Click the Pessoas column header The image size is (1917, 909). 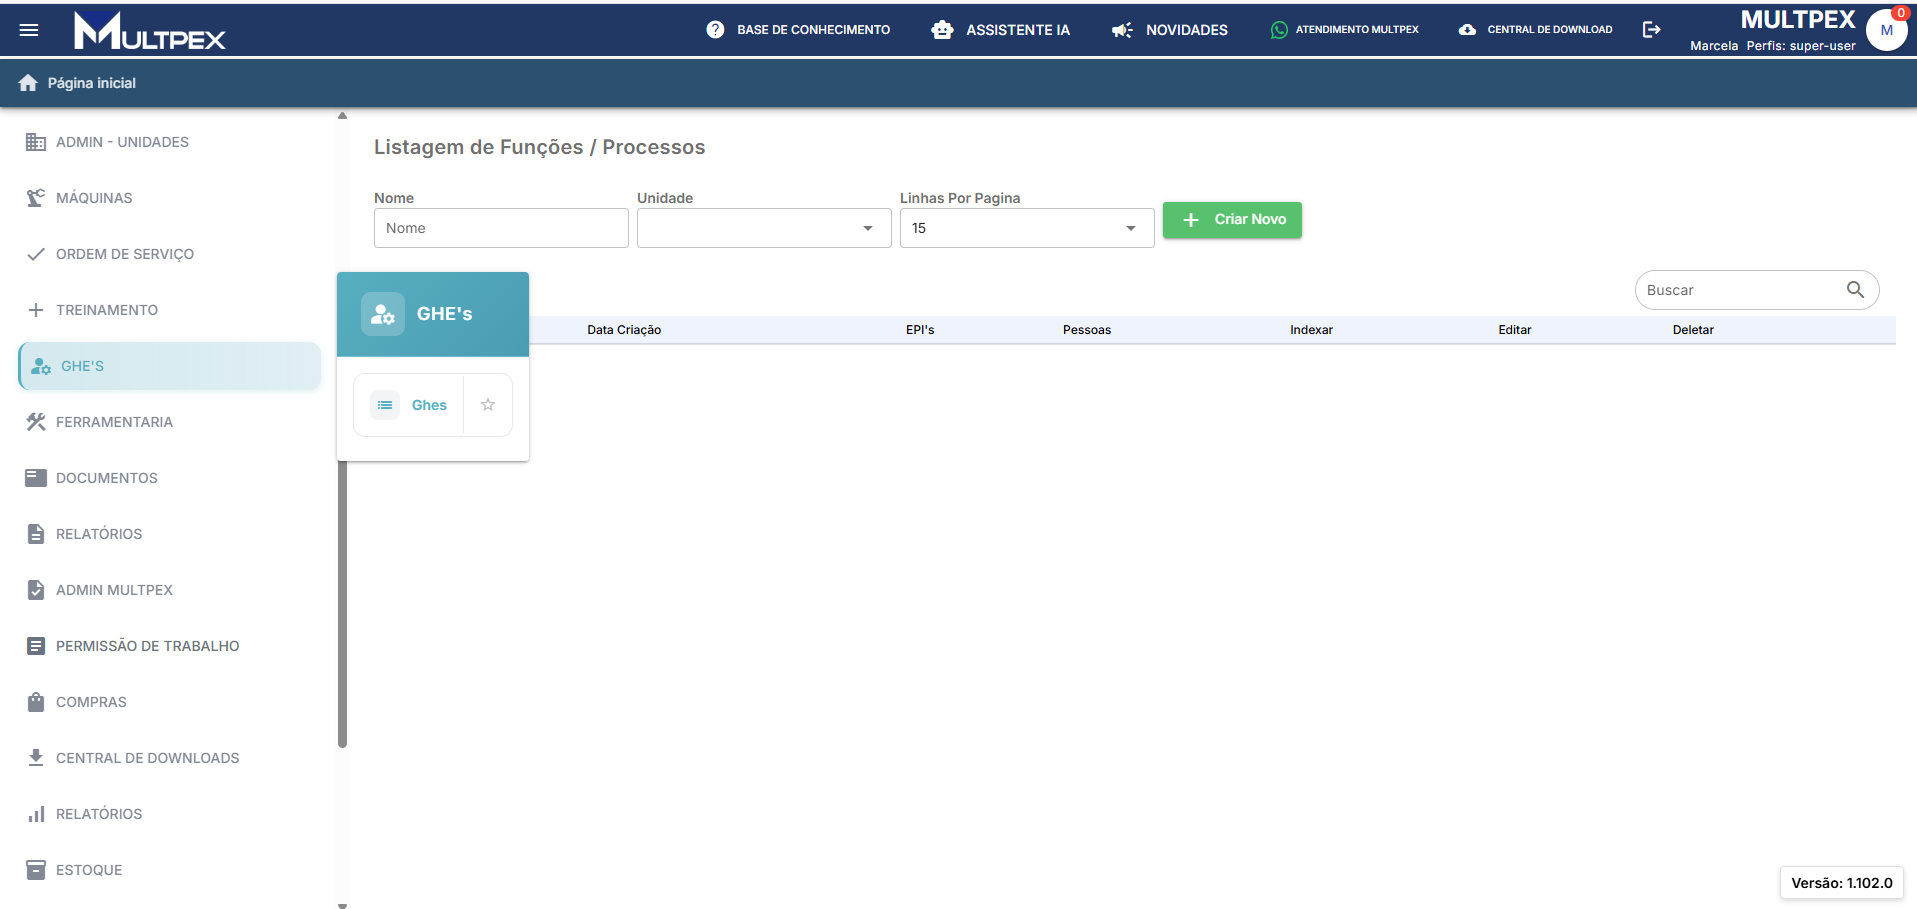pyautogui.click(x=1087, y=330)
